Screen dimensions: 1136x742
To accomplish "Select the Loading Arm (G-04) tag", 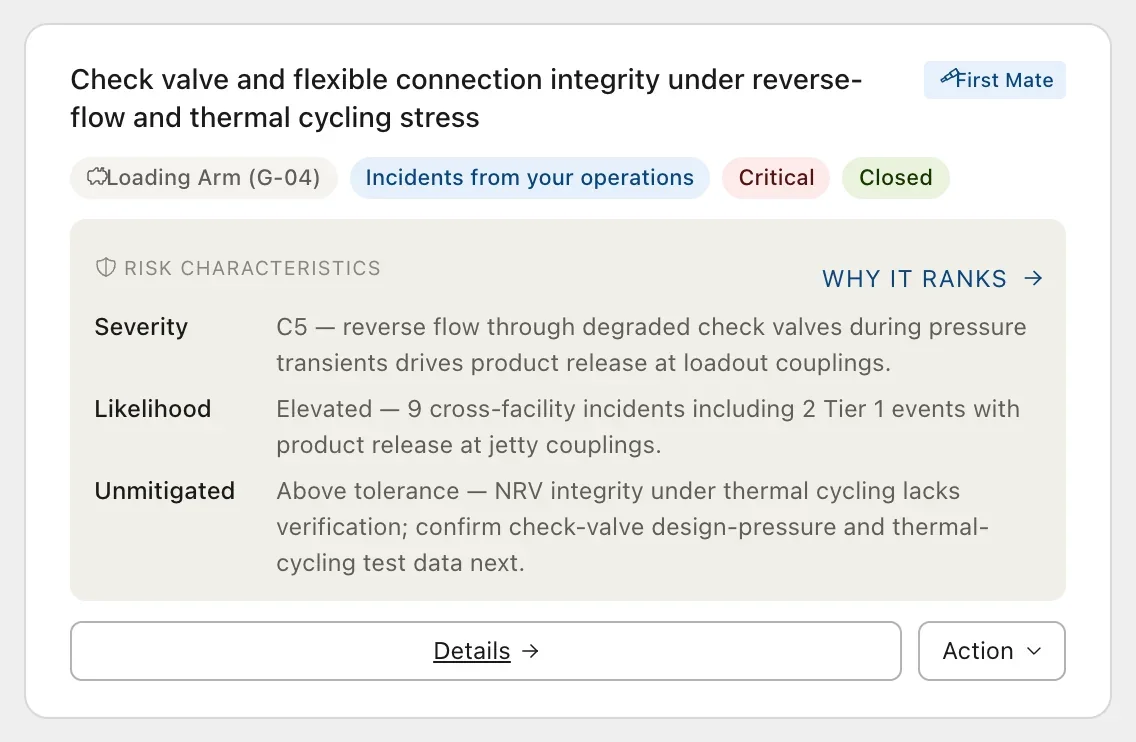I will coord(204,178).
